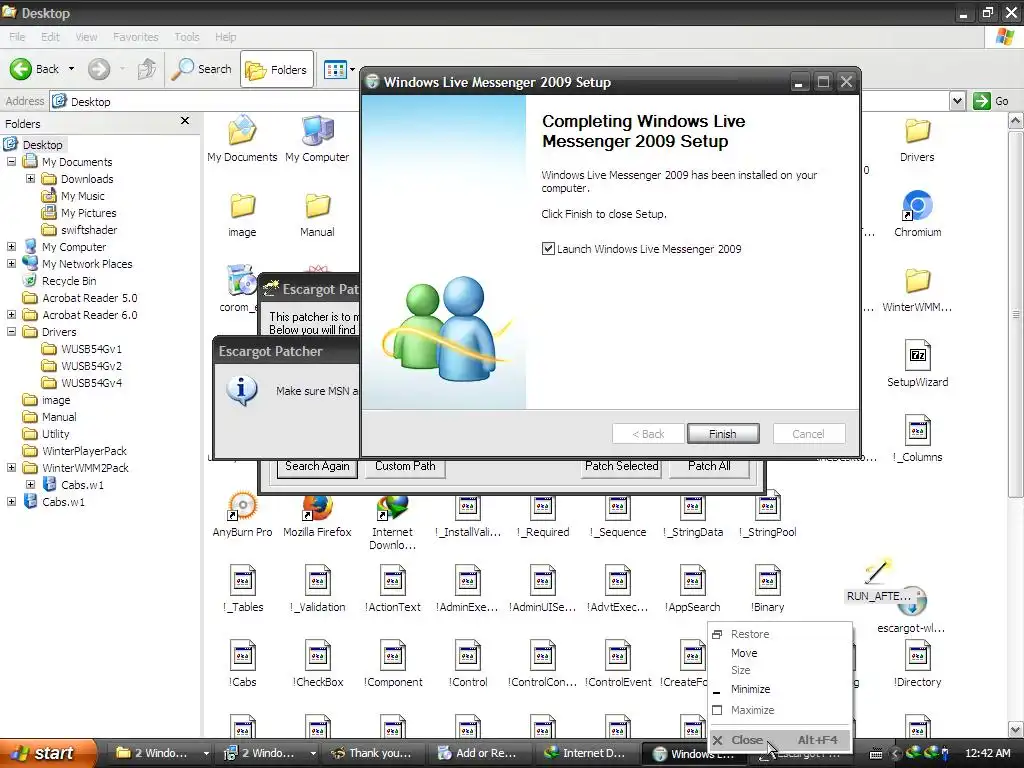1024x768 pixels.
Task: Click the taskbar clock 12:42 AM
Action: pyautogui.click(x=987, y=753)
